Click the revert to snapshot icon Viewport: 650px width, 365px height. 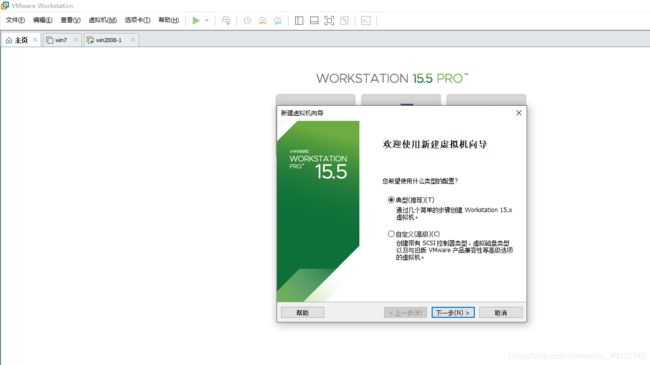point(262,20)
